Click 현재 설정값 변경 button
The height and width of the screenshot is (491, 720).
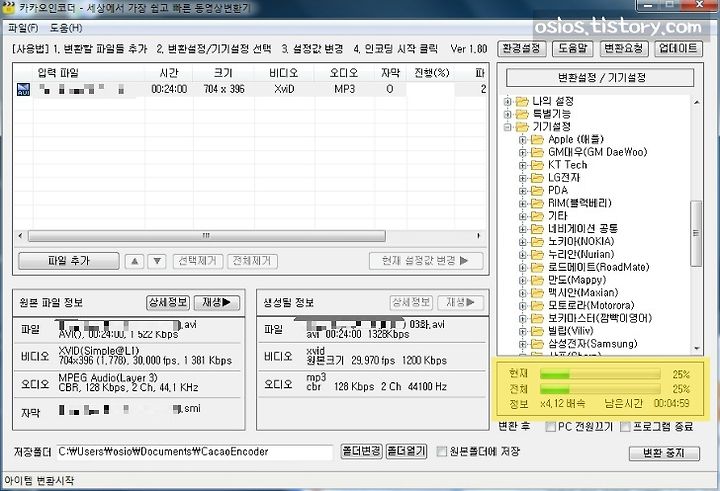(426, 261)
